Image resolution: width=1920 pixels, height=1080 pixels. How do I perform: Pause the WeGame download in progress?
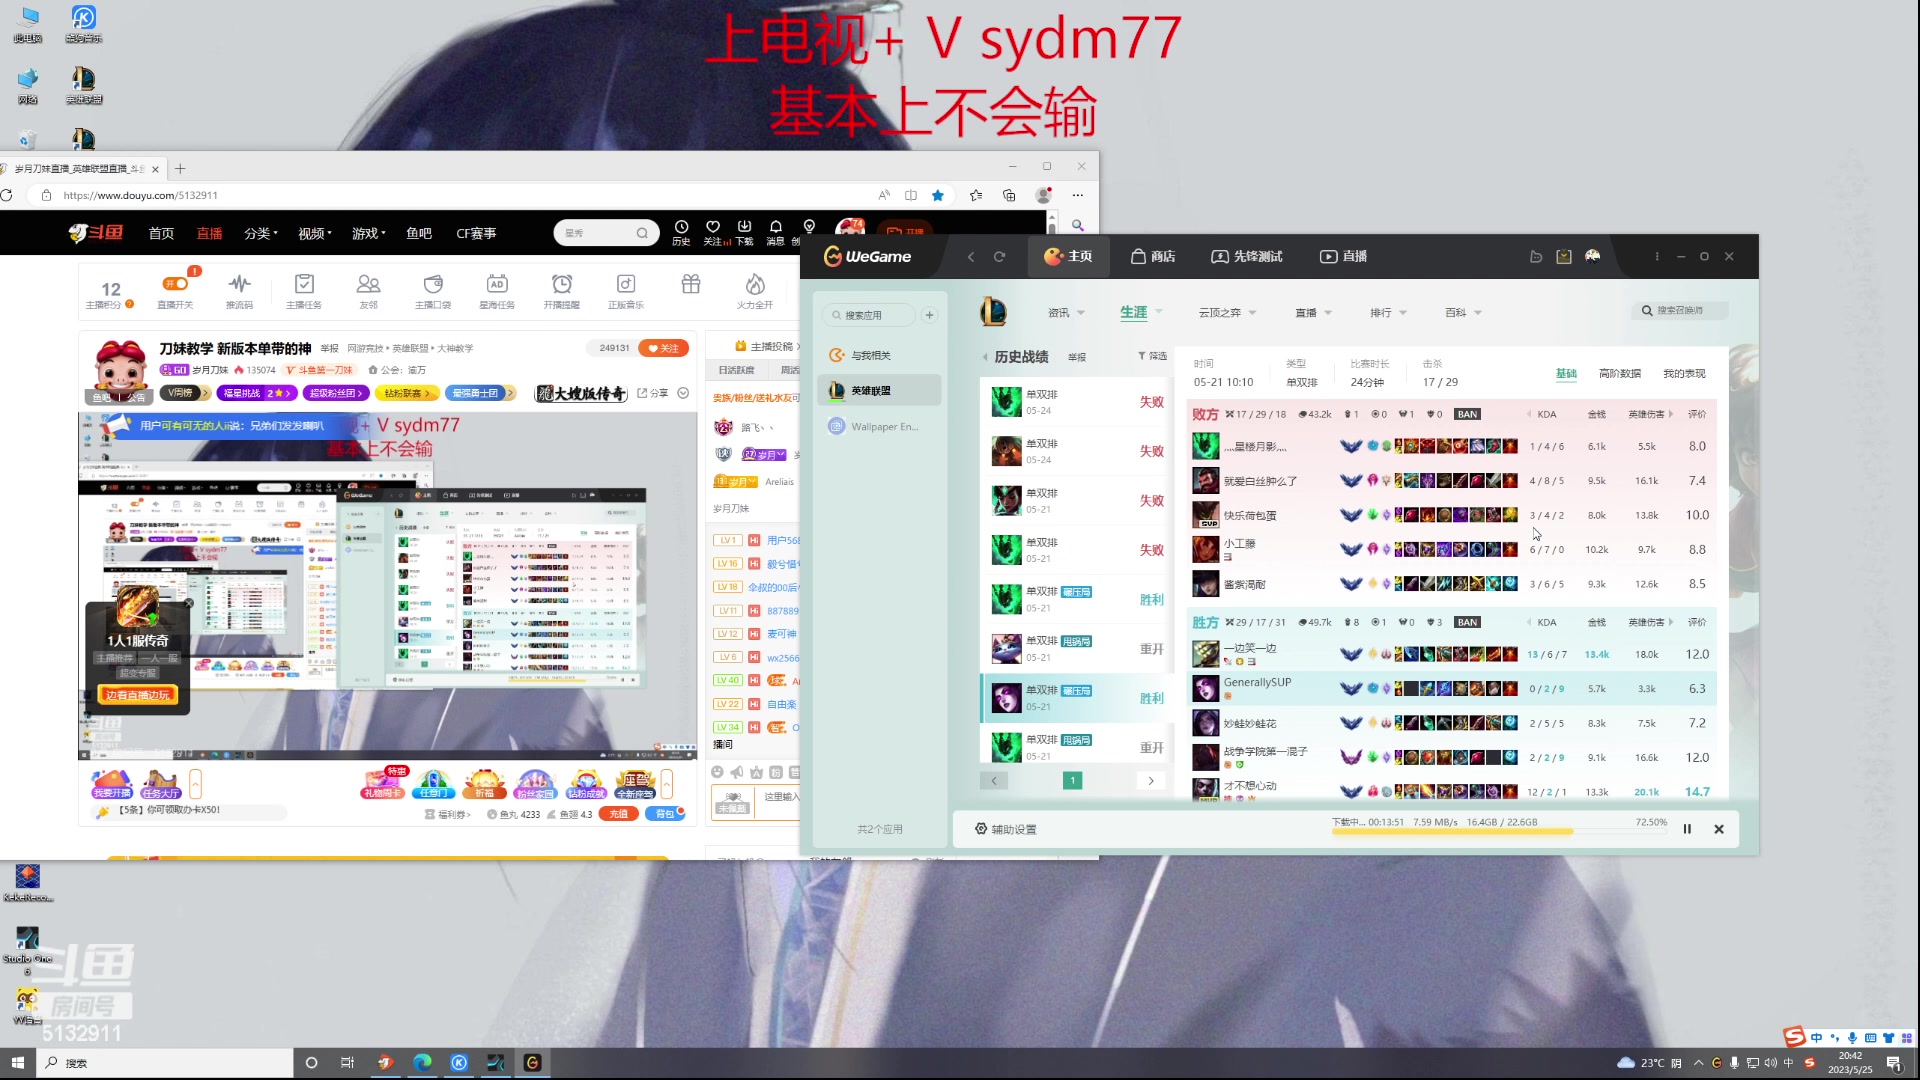[x=1687, y=829]
